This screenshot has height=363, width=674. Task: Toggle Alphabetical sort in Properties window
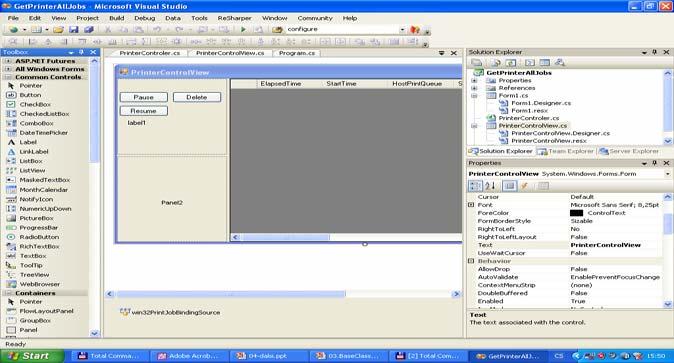coord(490,186)
